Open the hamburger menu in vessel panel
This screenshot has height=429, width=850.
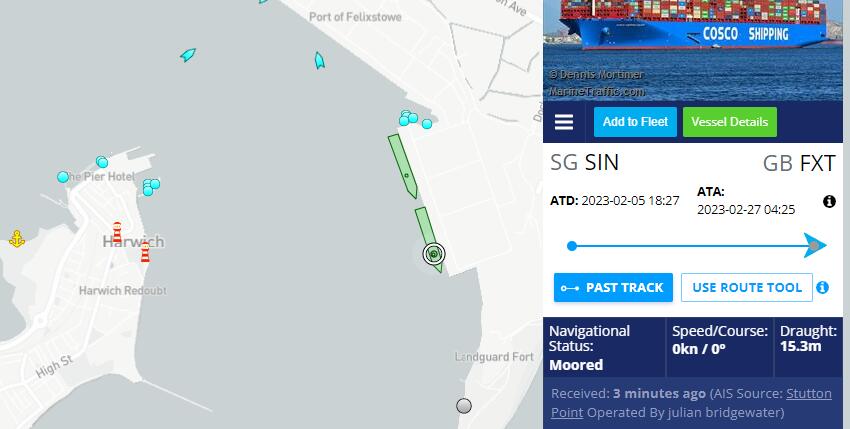[x=564, y=122]
